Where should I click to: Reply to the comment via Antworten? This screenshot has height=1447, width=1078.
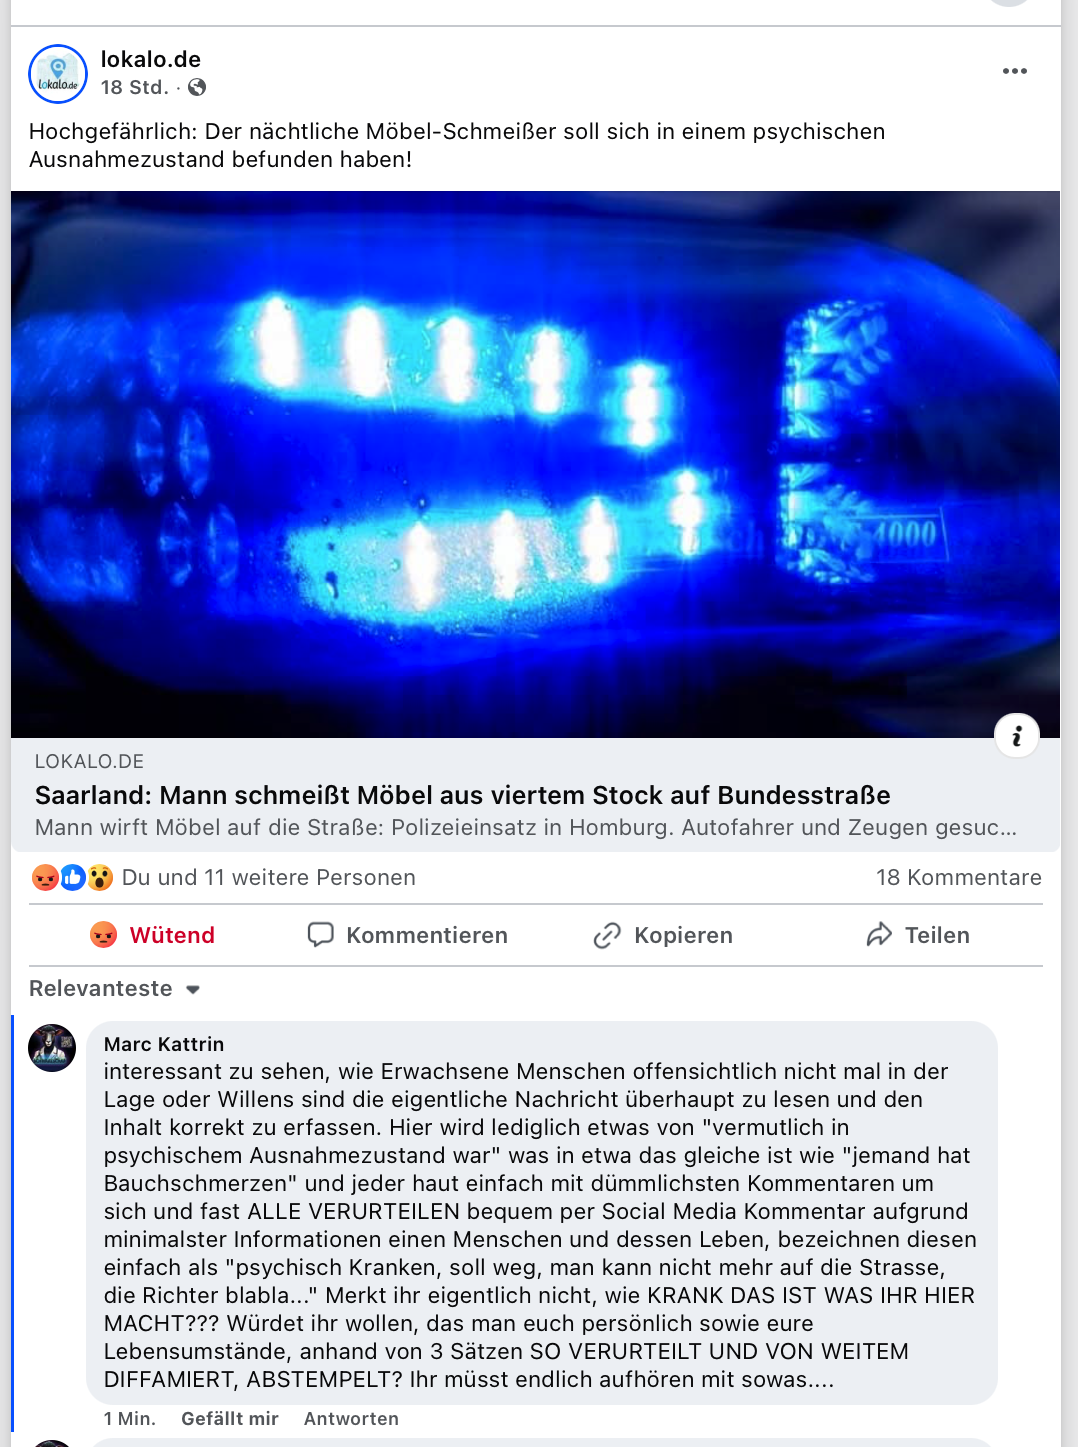[x=351, y=1419]
